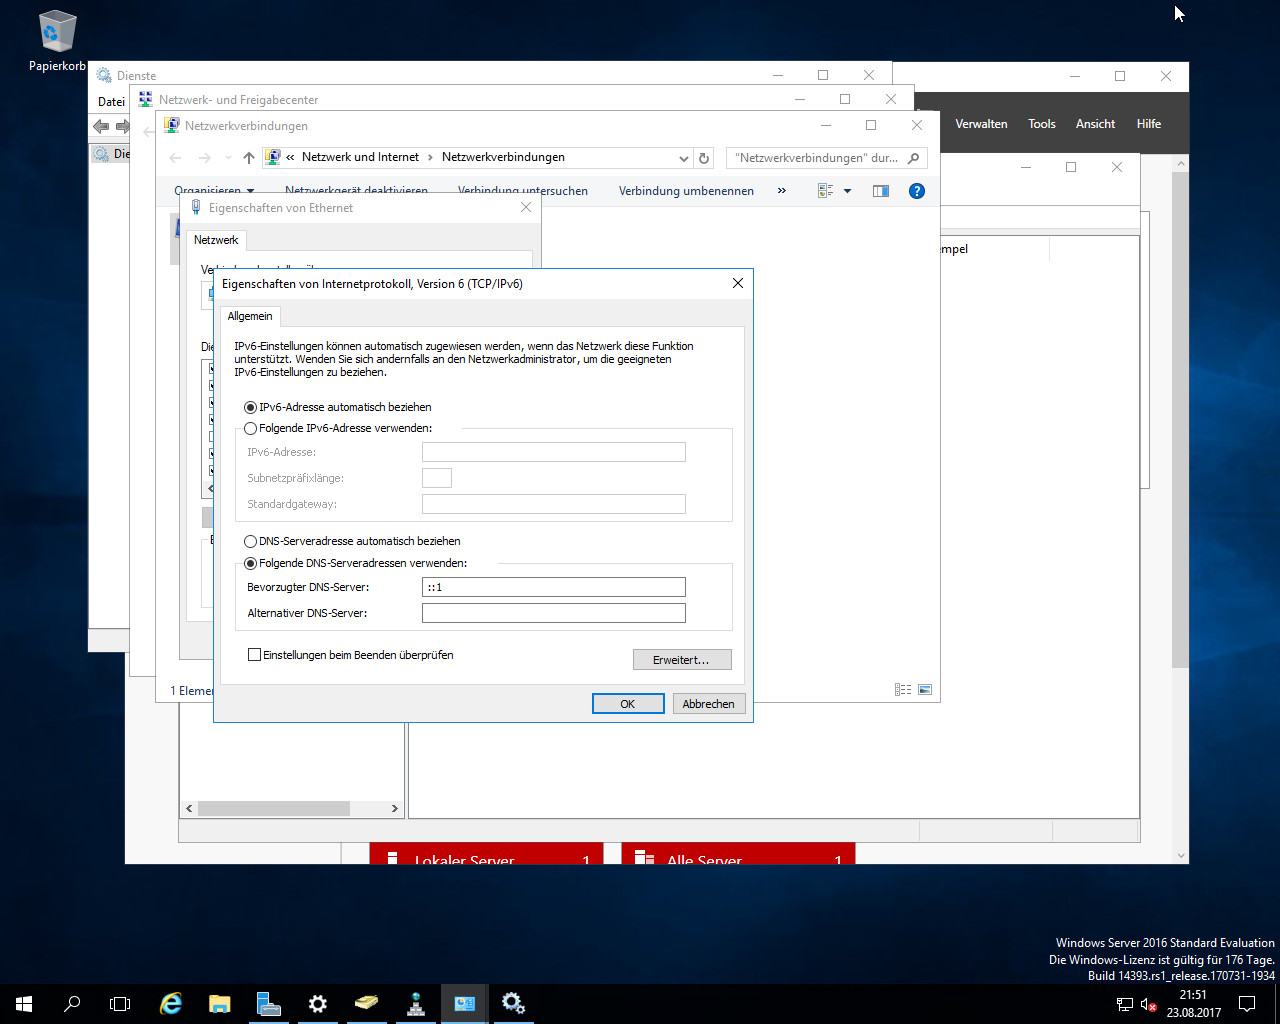
Task: Expand the address bar history dropdown
Action: pyautogui.click(x=684, y=158)
